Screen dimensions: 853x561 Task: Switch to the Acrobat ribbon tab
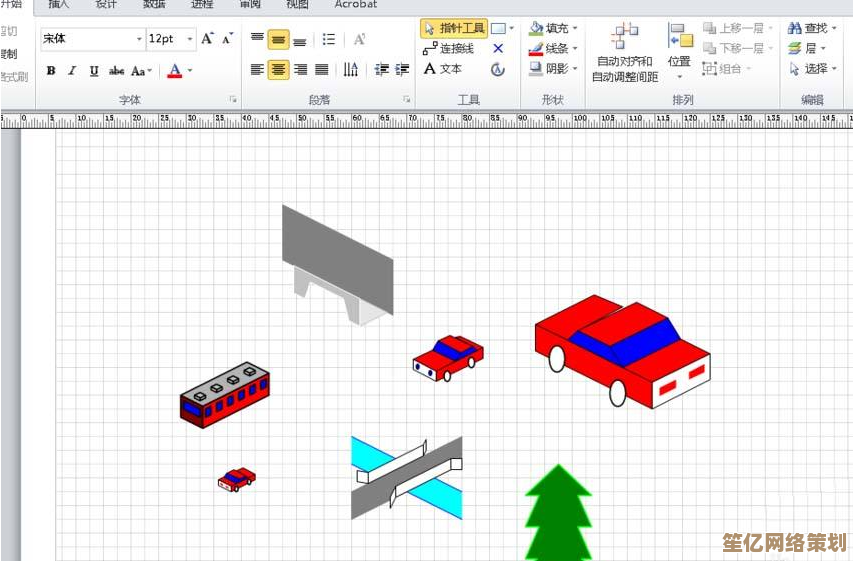(356, 5)
